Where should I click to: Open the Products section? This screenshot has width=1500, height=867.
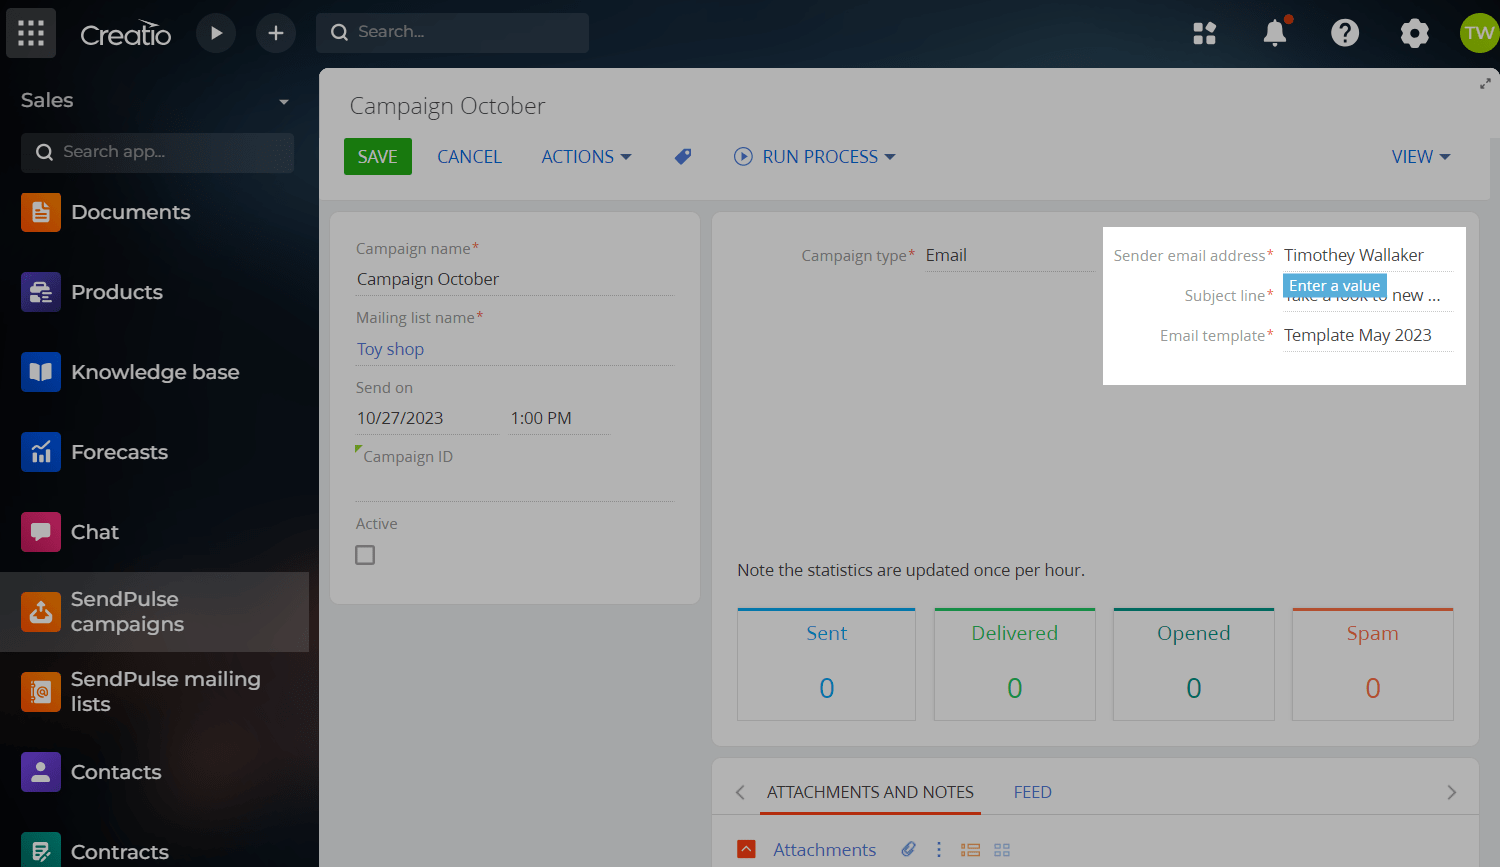155,292
